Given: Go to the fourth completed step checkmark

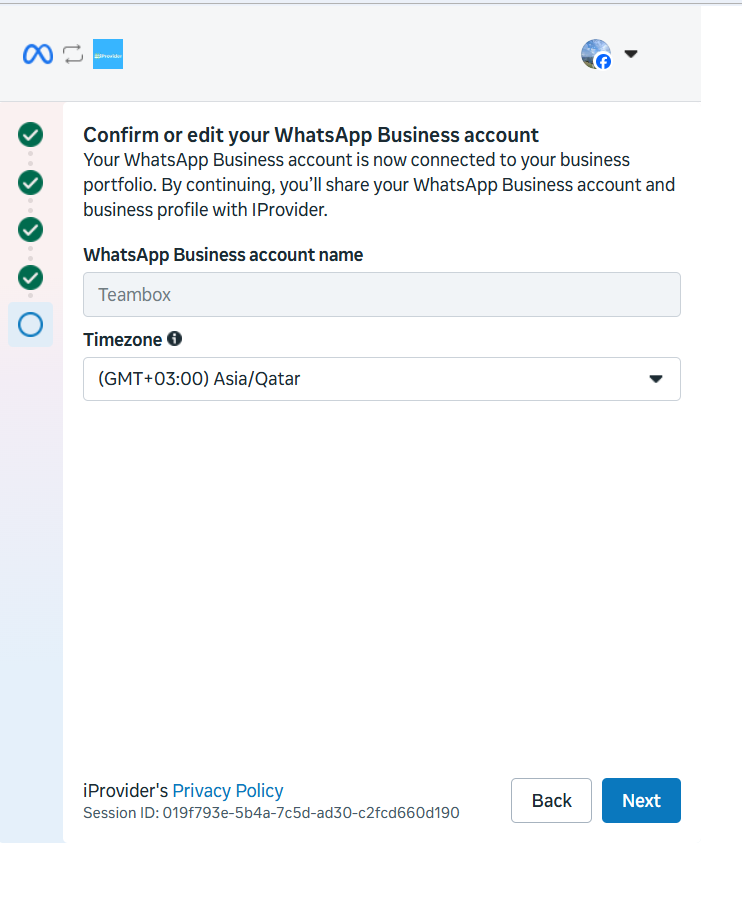Looking at the screenshot, I should click(30, 277).
